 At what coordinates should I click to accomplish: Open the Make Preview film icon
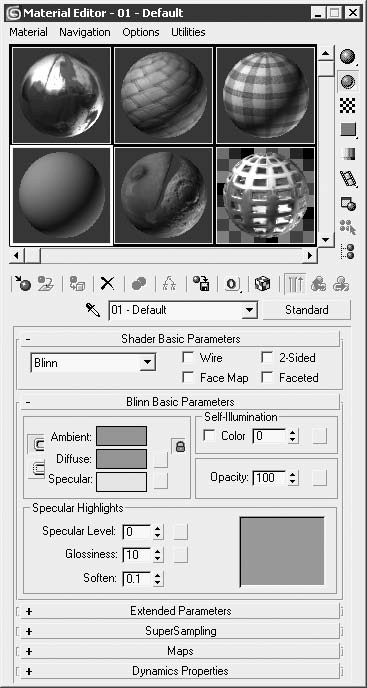348,179
